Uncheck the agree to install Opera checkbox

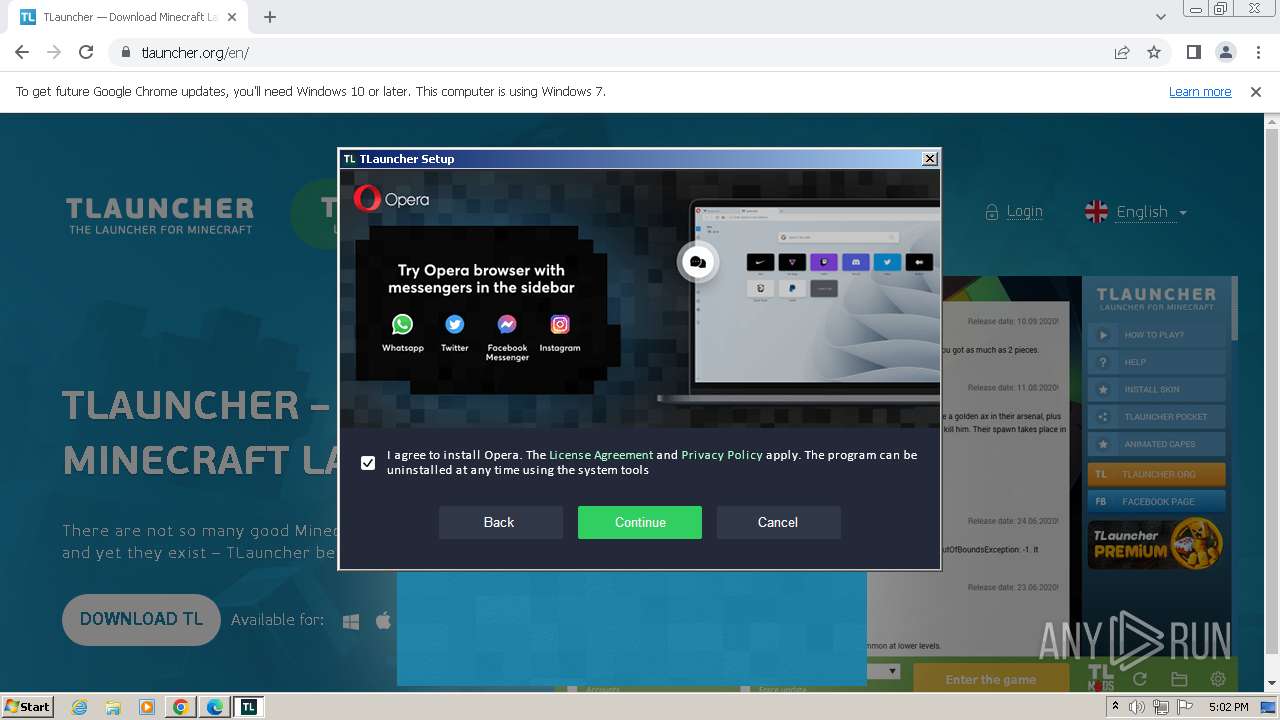pos(368,463)
